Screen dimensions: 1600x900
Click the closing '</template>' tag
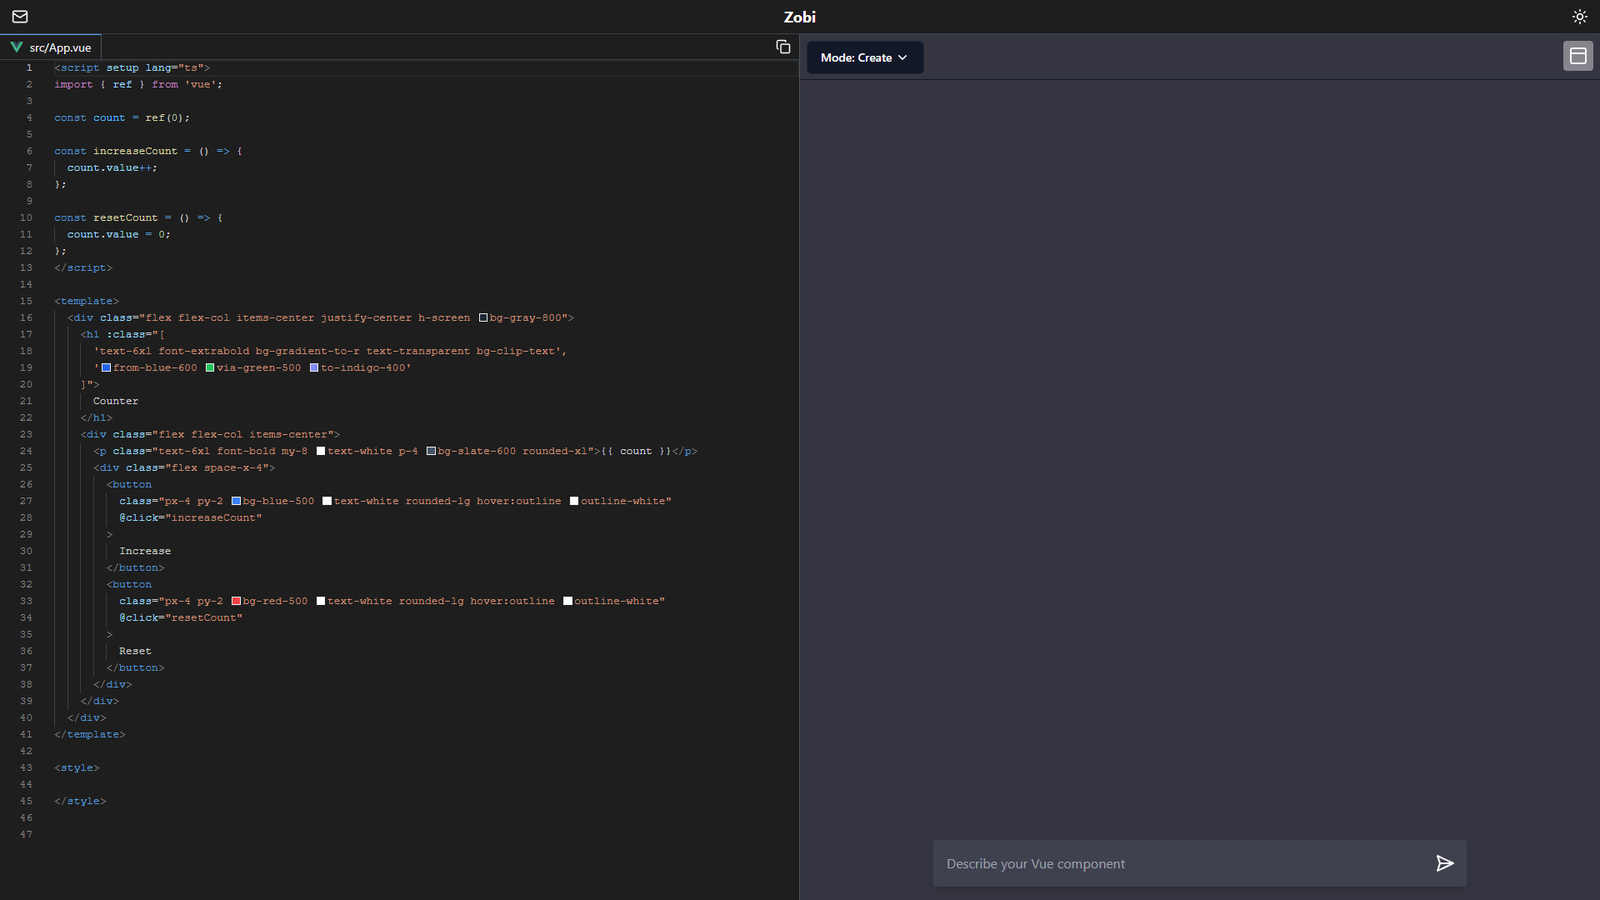(x=90, y=734)
